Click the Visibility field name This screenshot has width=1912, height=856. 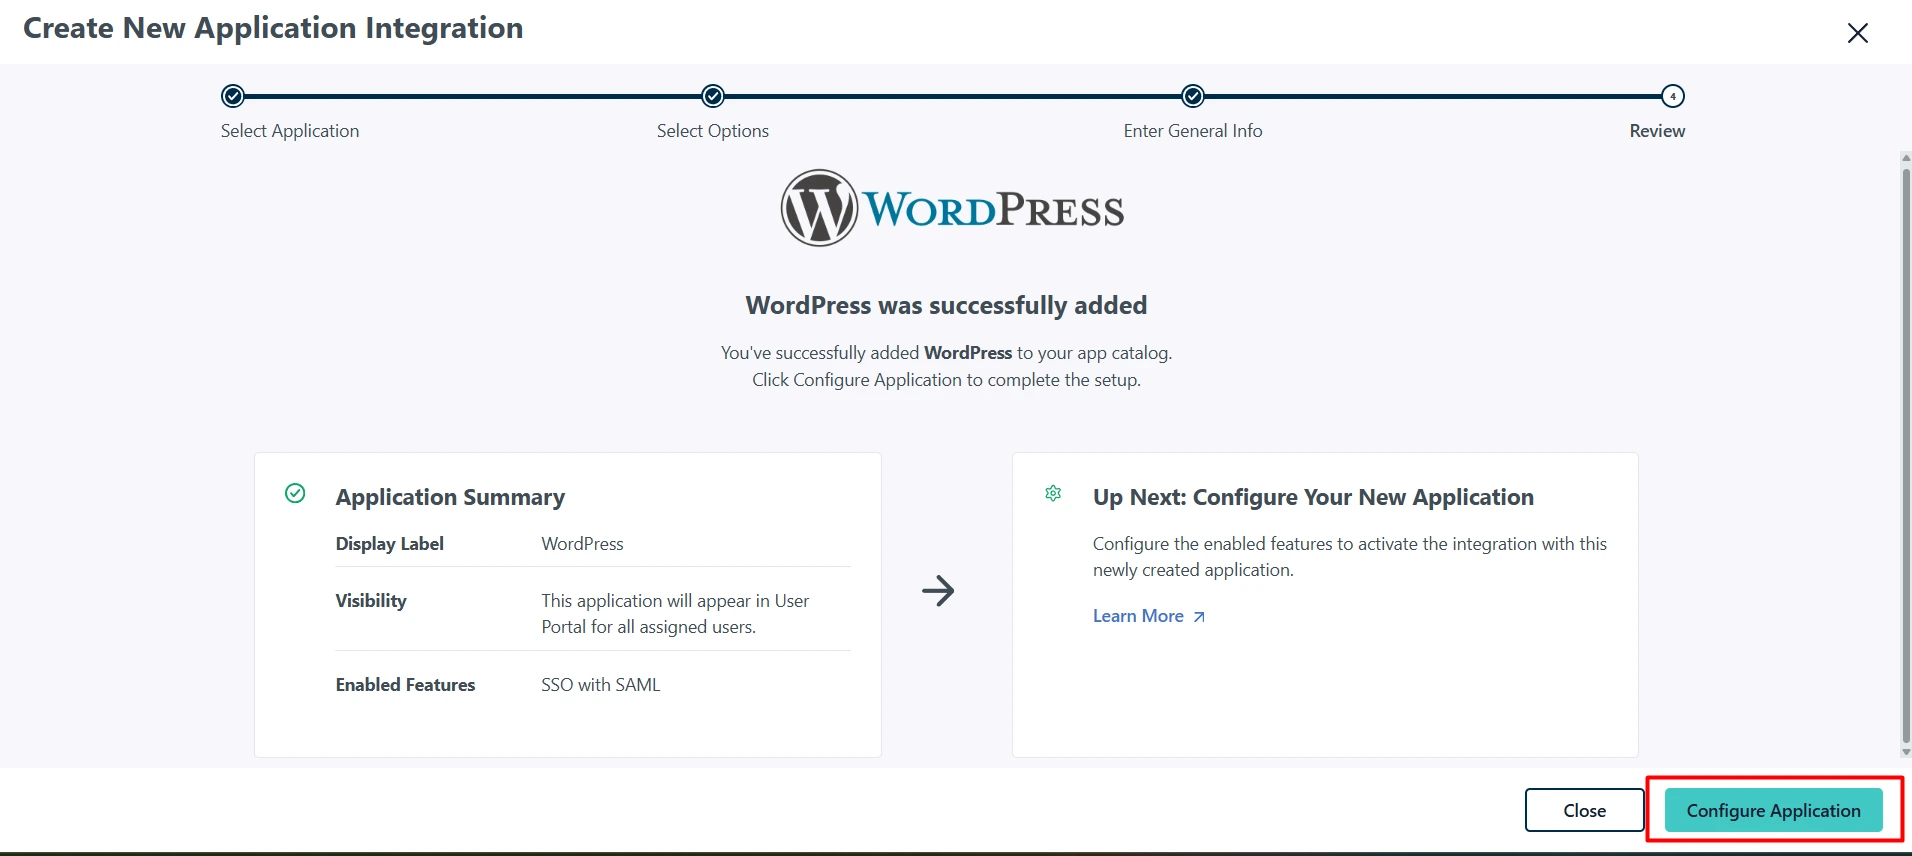click(371, 601)
